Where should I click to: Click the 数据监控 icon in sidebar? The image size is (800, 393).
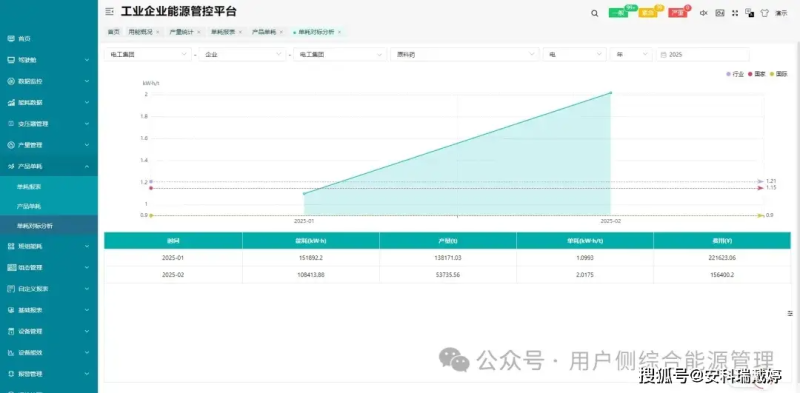tap(11, 81)
